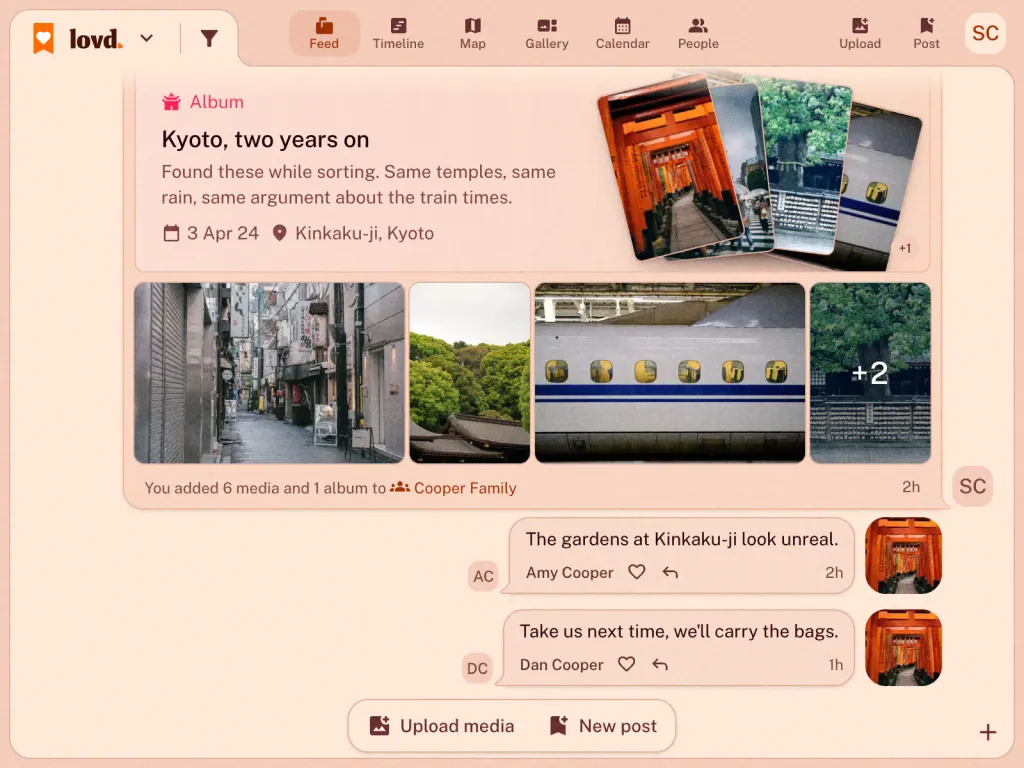
Task: Open the Timeline tab
Action: pos(398,34)
